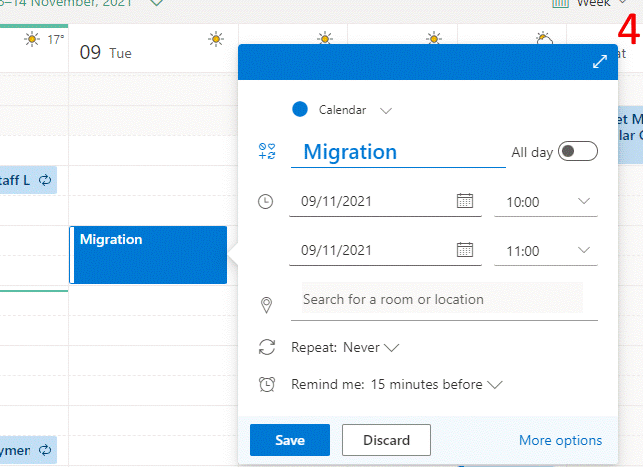Open the end date calendar picker icon

(465, 250)
